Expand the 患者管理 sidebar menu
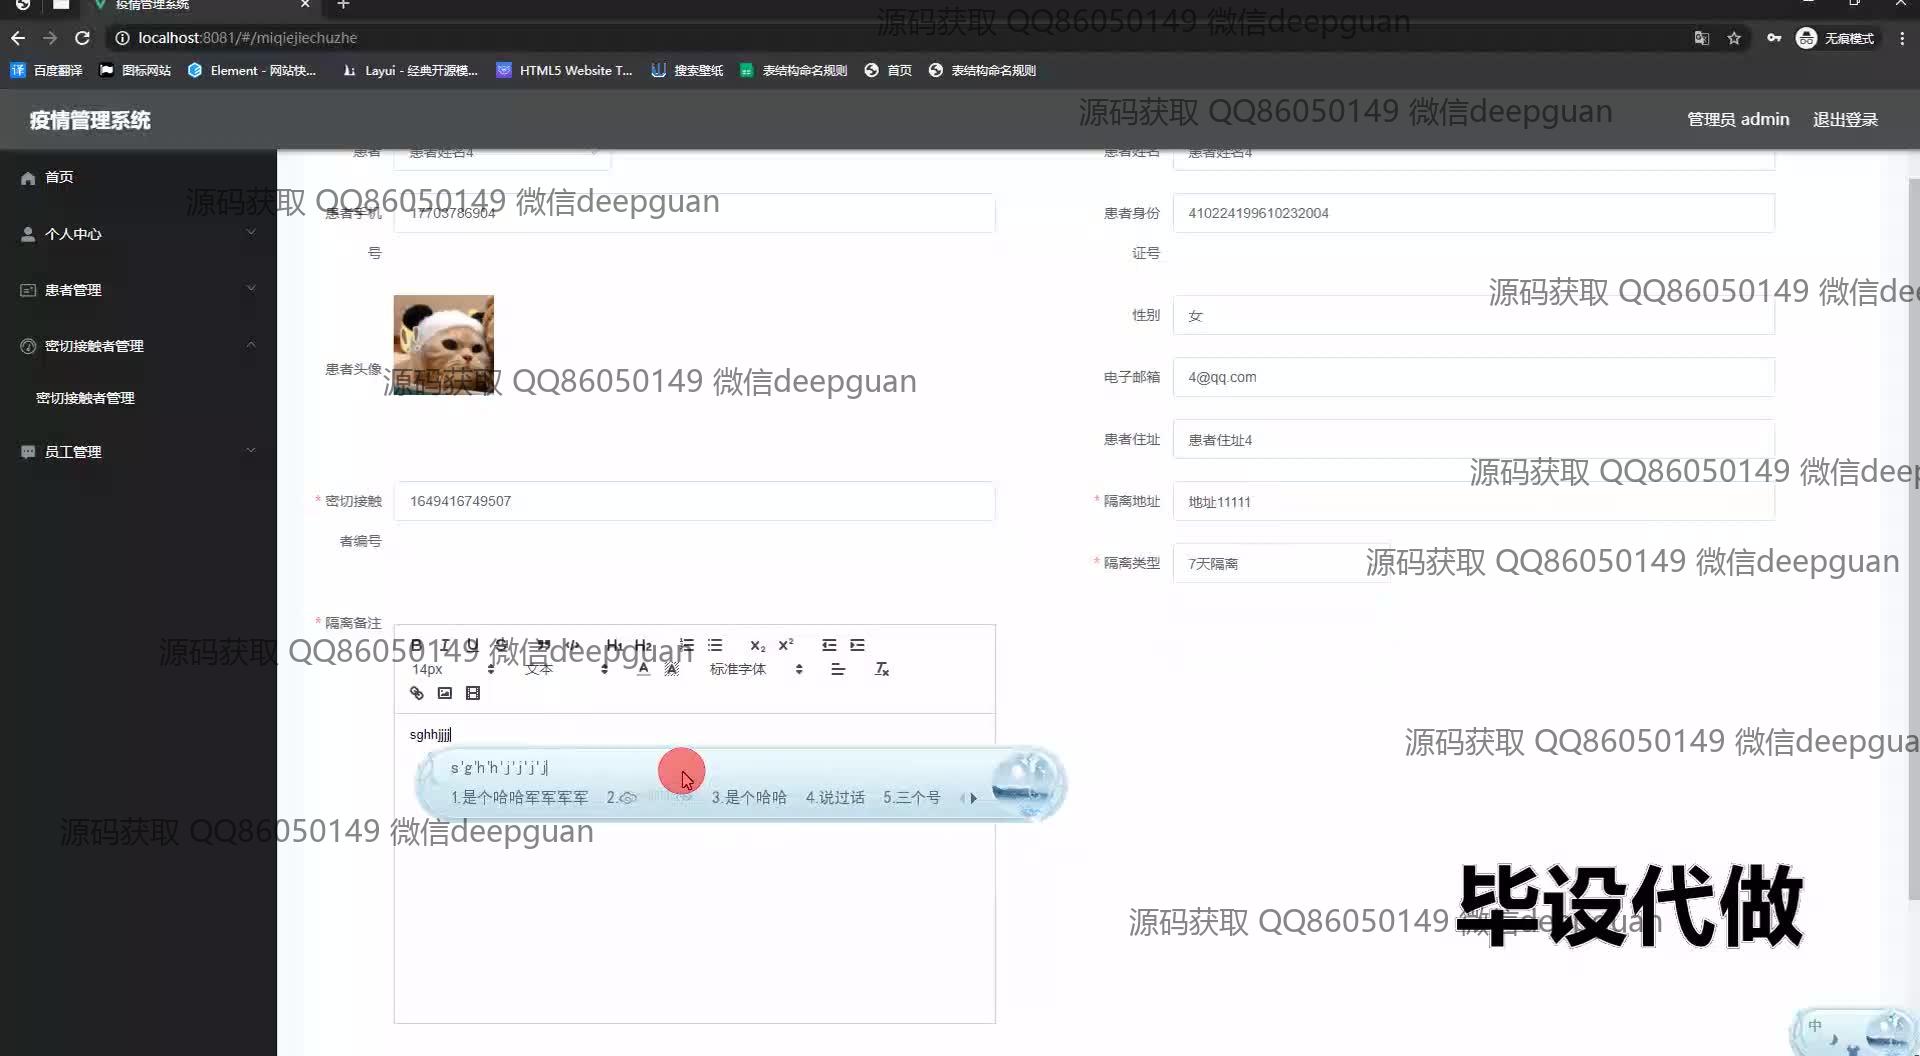The height and width of the screenshot is (1056, 1920). pyautogui.click(x=138, y=290)
